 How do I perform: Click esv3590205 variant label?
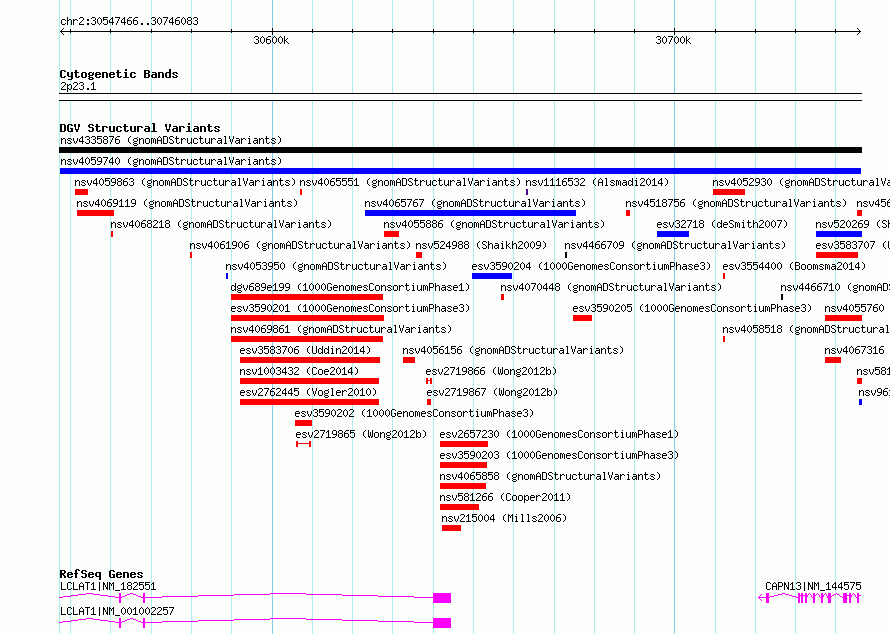(692, 308)
